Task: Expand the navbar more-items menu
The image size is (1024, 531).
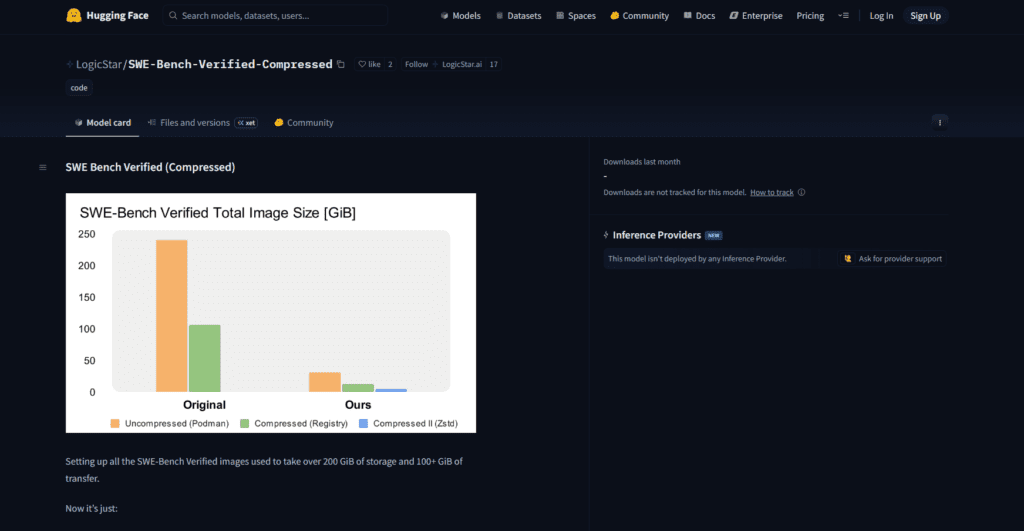Action: point(843,16)
